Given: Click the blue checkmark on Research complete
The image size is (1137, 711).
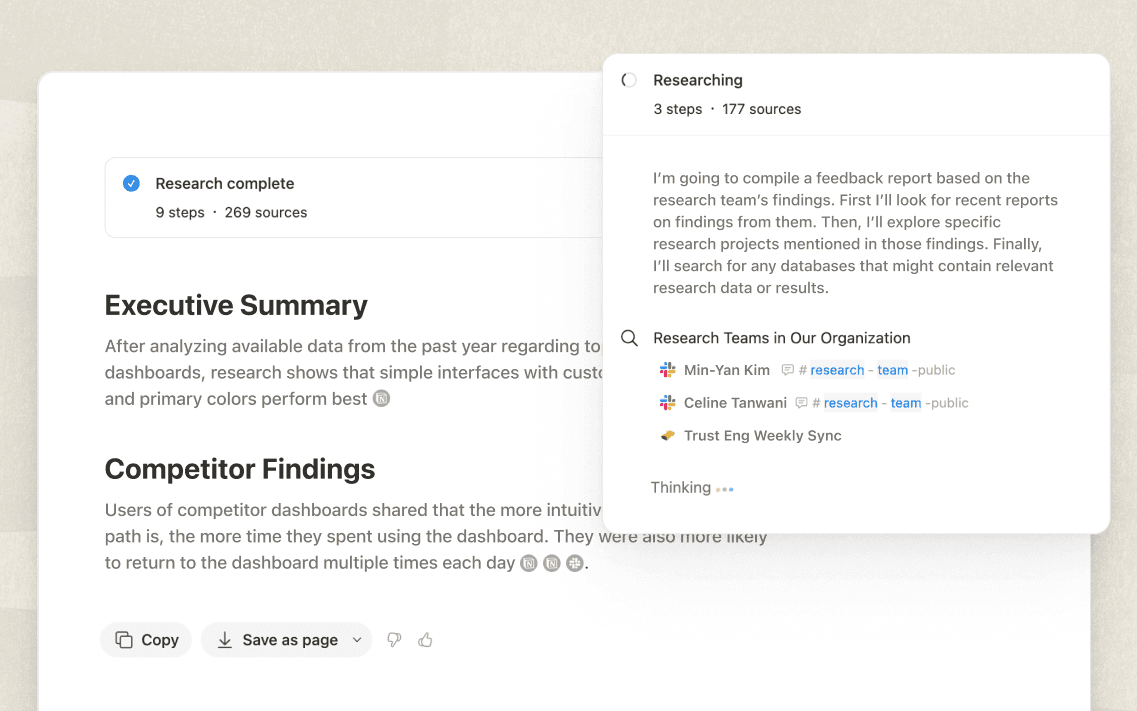Looking at the screenshot, I should click(x=131, y=183).
